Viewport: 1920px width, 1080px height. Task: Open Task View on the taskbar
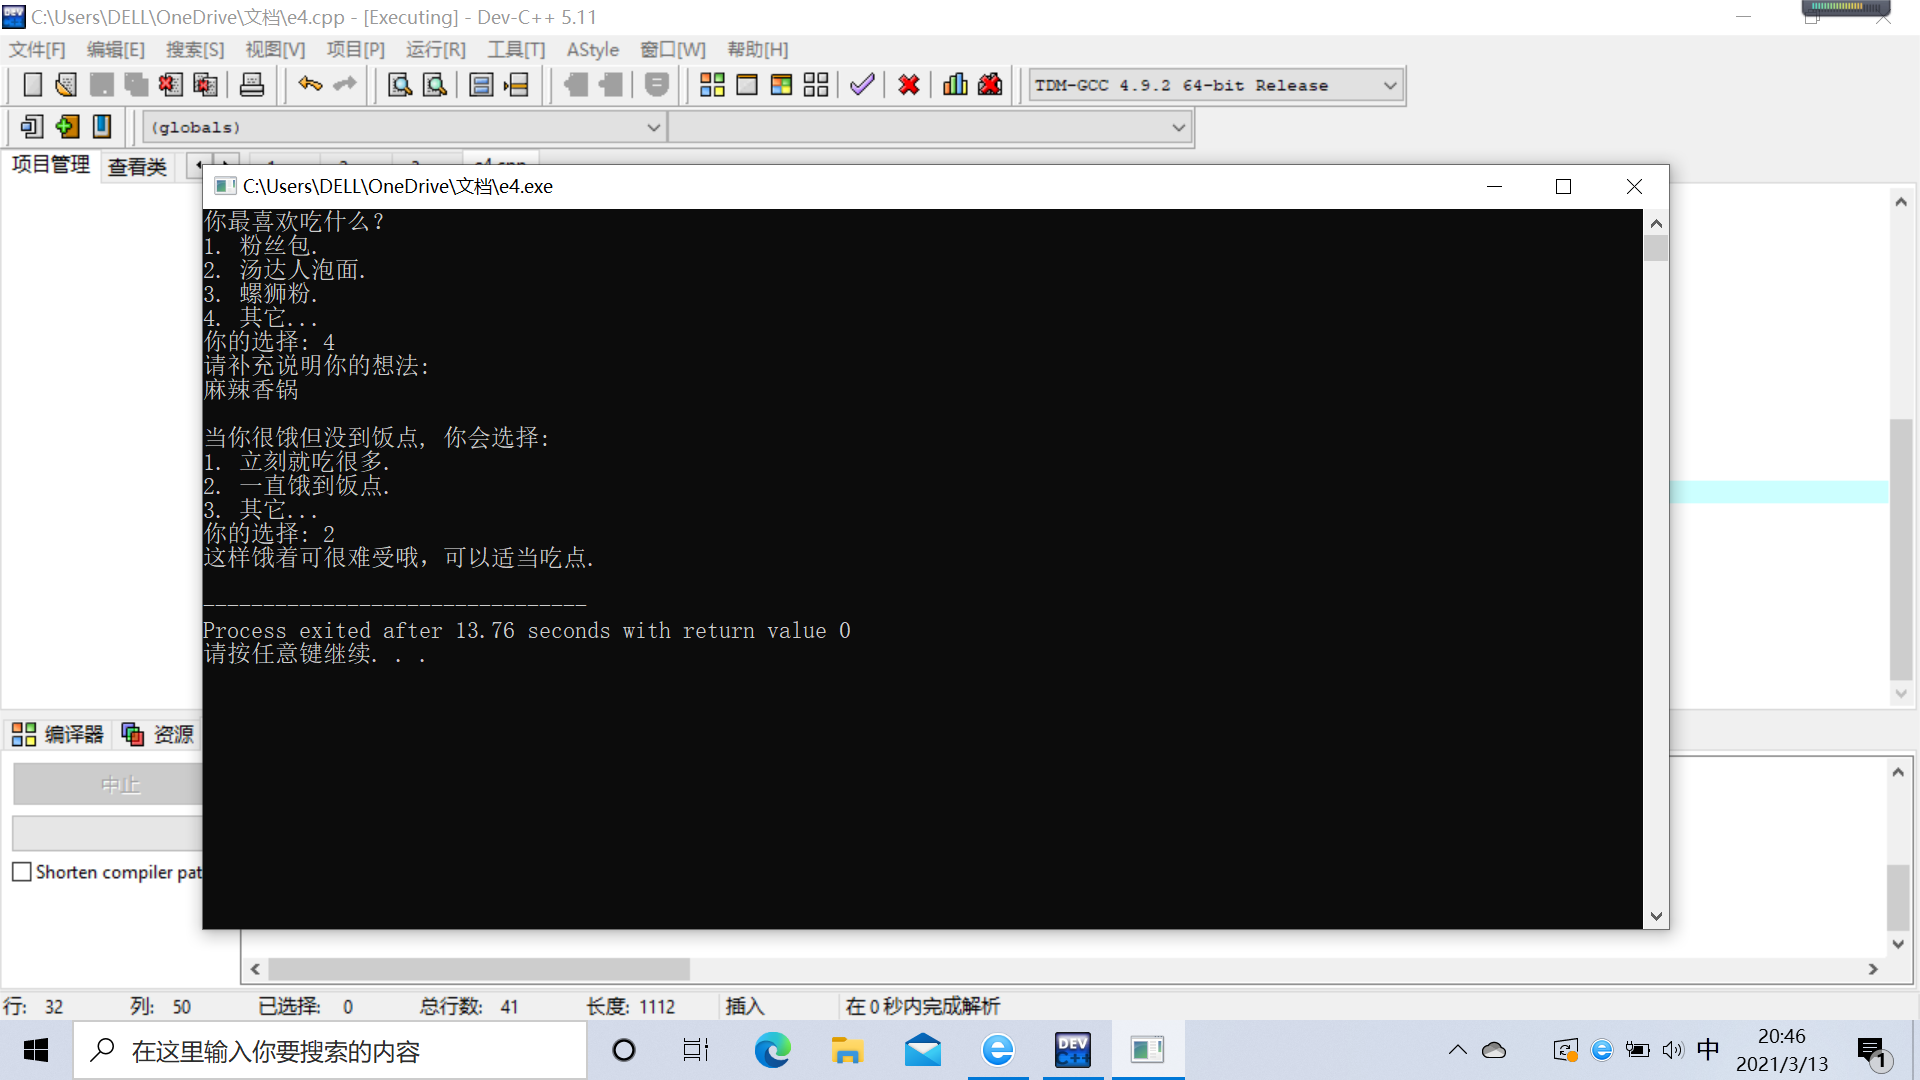click(696, 1050)
